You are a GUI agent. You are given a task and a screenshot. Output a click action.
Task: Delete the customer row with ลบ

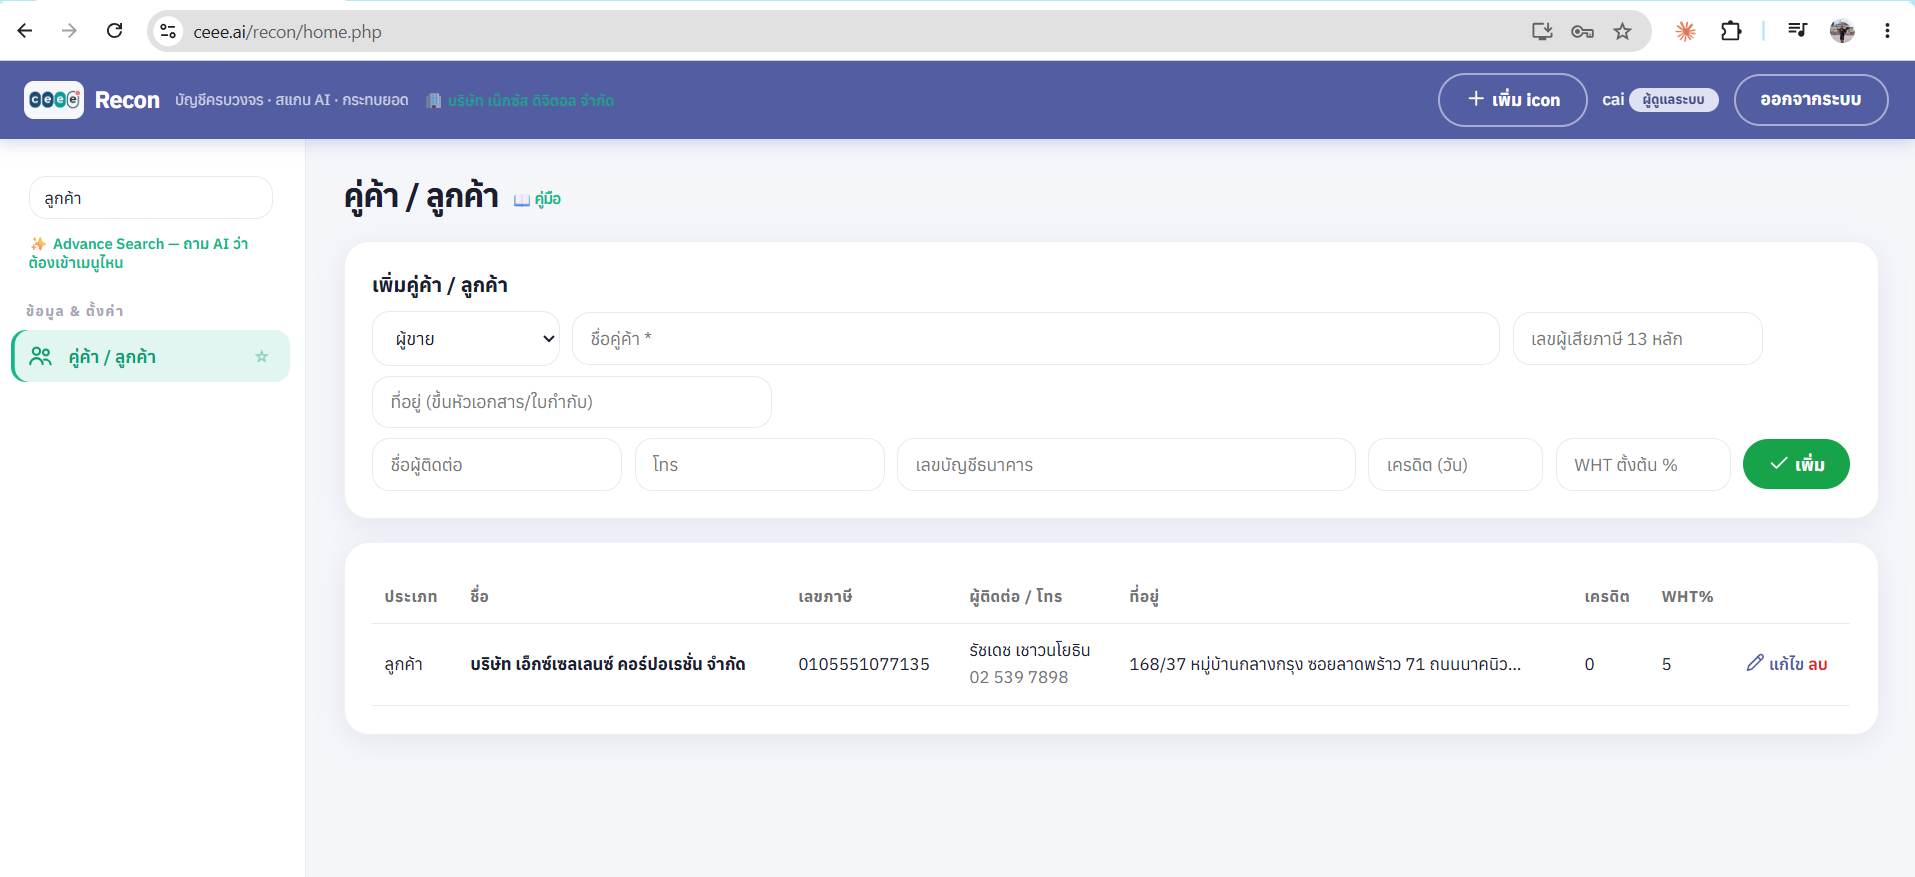(x=1818, y=664)
